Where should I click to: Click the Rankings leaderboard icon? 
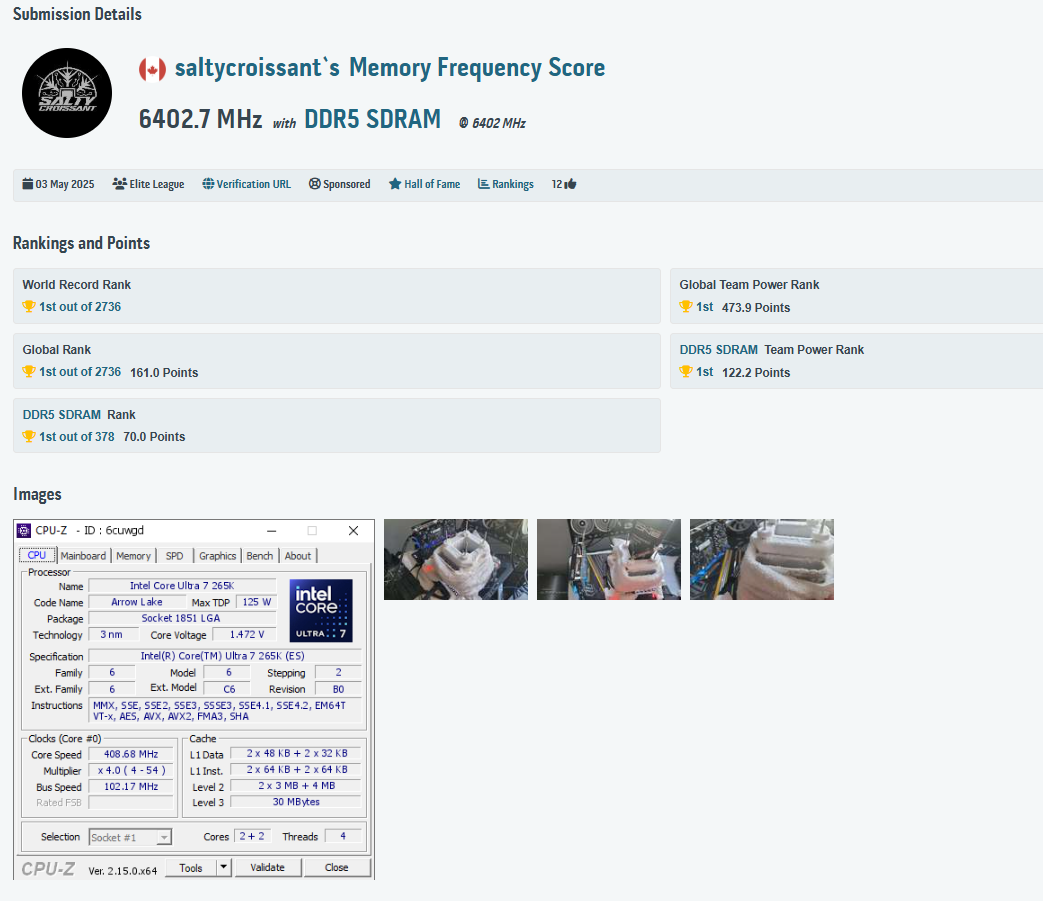[482, 184]
